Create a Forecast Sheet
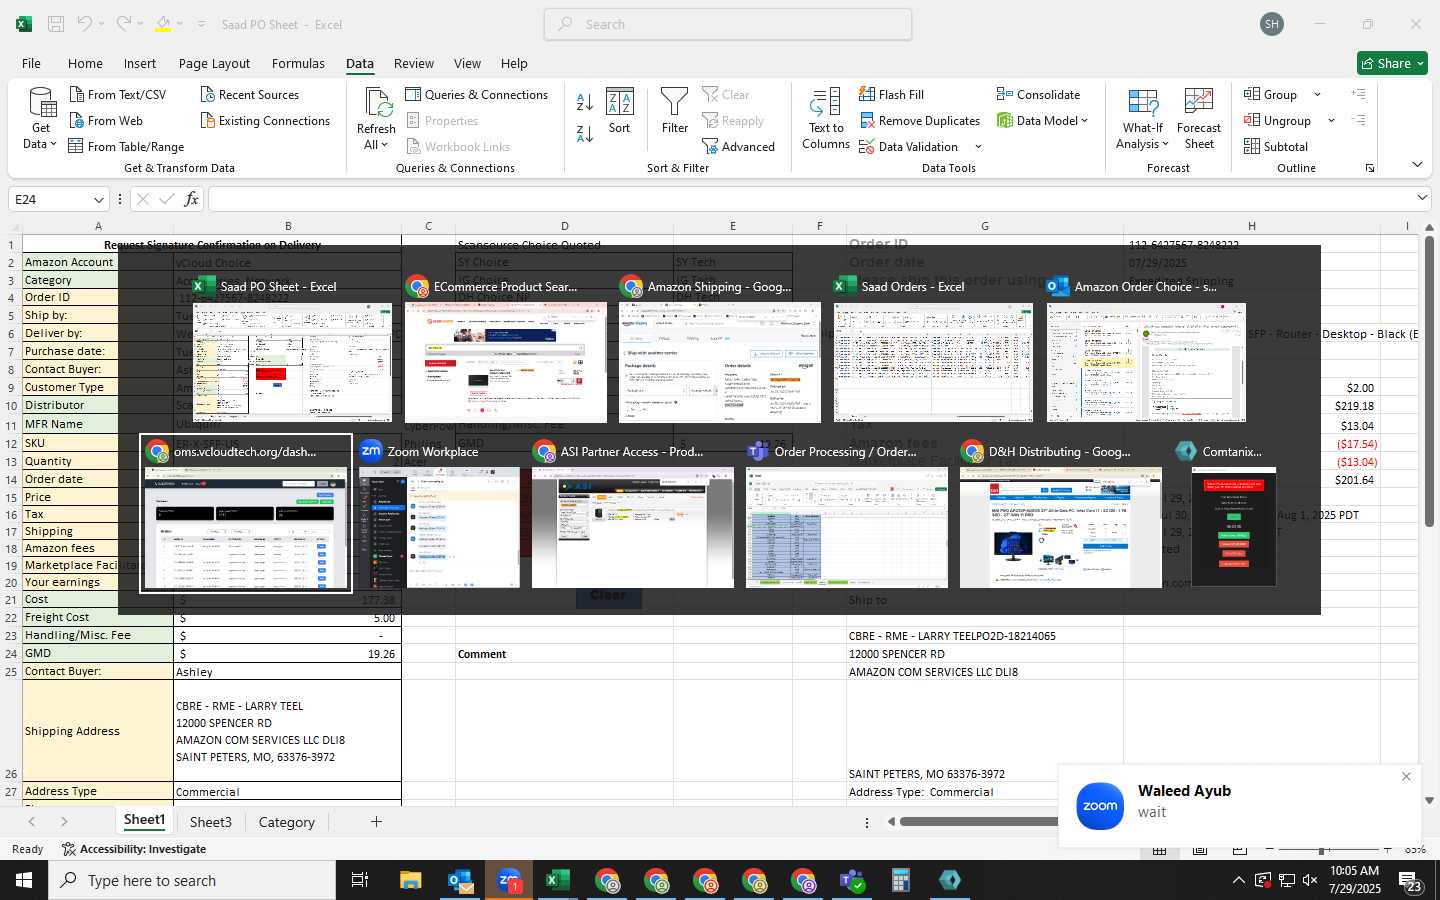Image resolution: width=1440 pixels, height=900 pixels. pyautogui.click(x=1199, y=118)
